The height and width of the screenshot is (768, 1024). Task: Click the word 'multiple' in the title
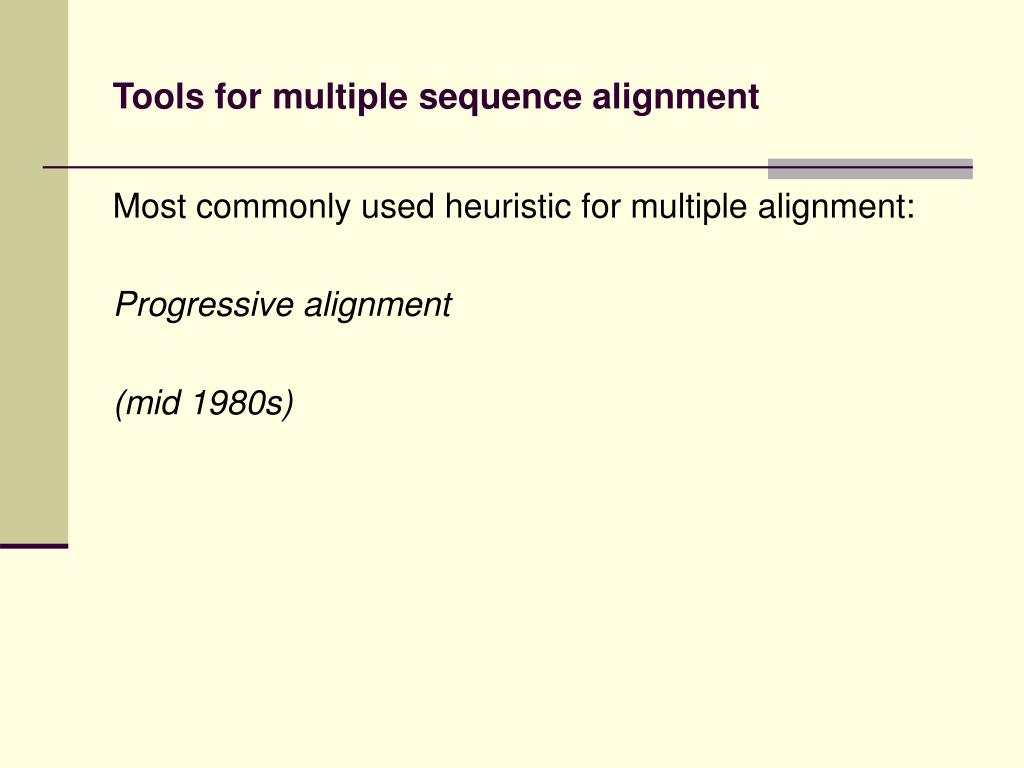click(340, 97)
